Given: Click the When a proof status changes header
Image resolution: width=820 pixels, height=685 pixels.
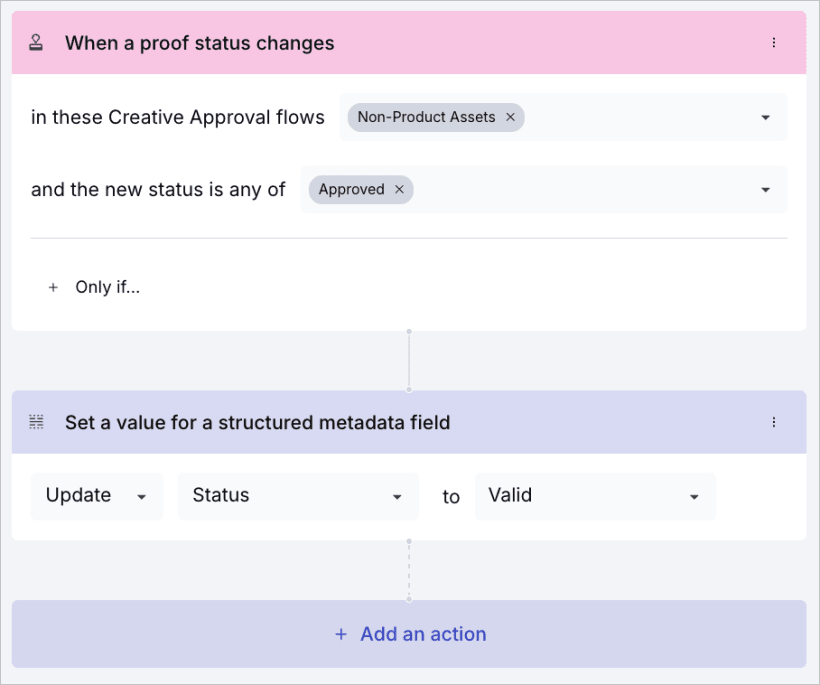Looking at the screenshot, I should coord(199,42).
